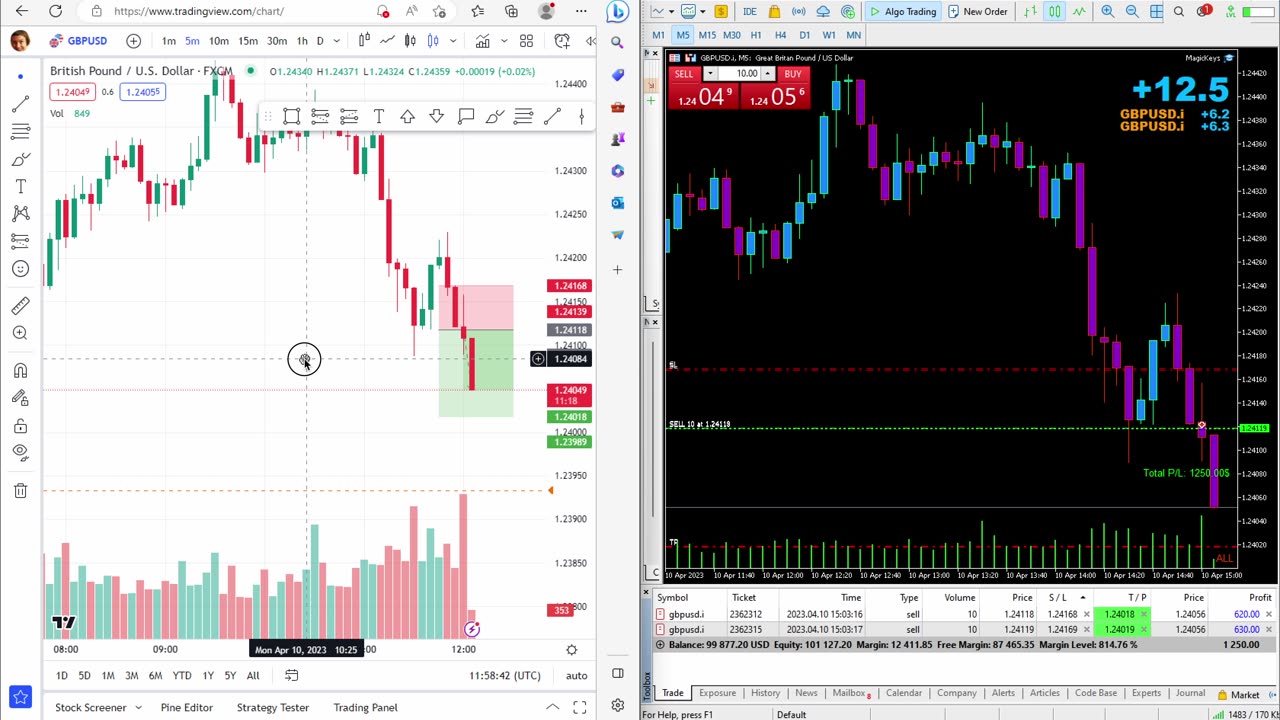
Task: Open Market button in MetaTrader toolbox
Action: [1238, 694]
